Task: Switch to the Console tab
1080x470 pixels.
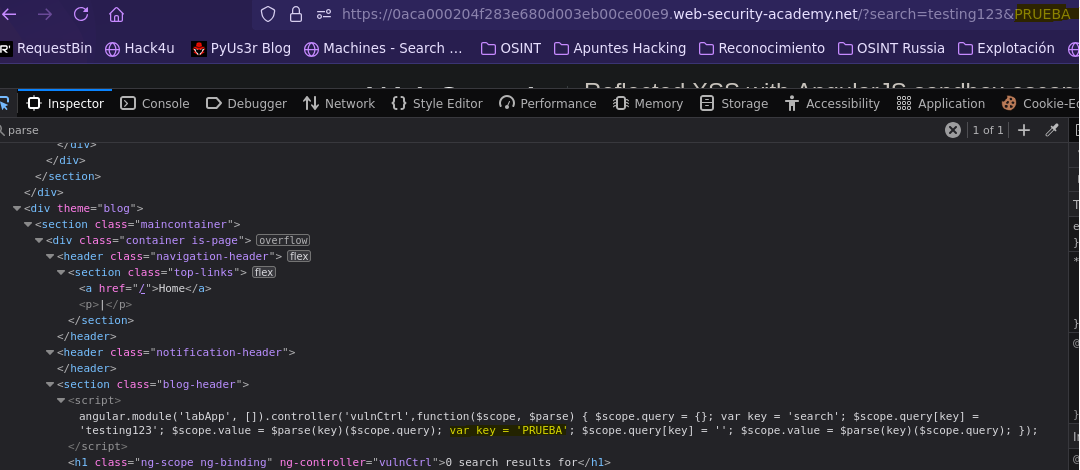Action: (x=154, y=103)
